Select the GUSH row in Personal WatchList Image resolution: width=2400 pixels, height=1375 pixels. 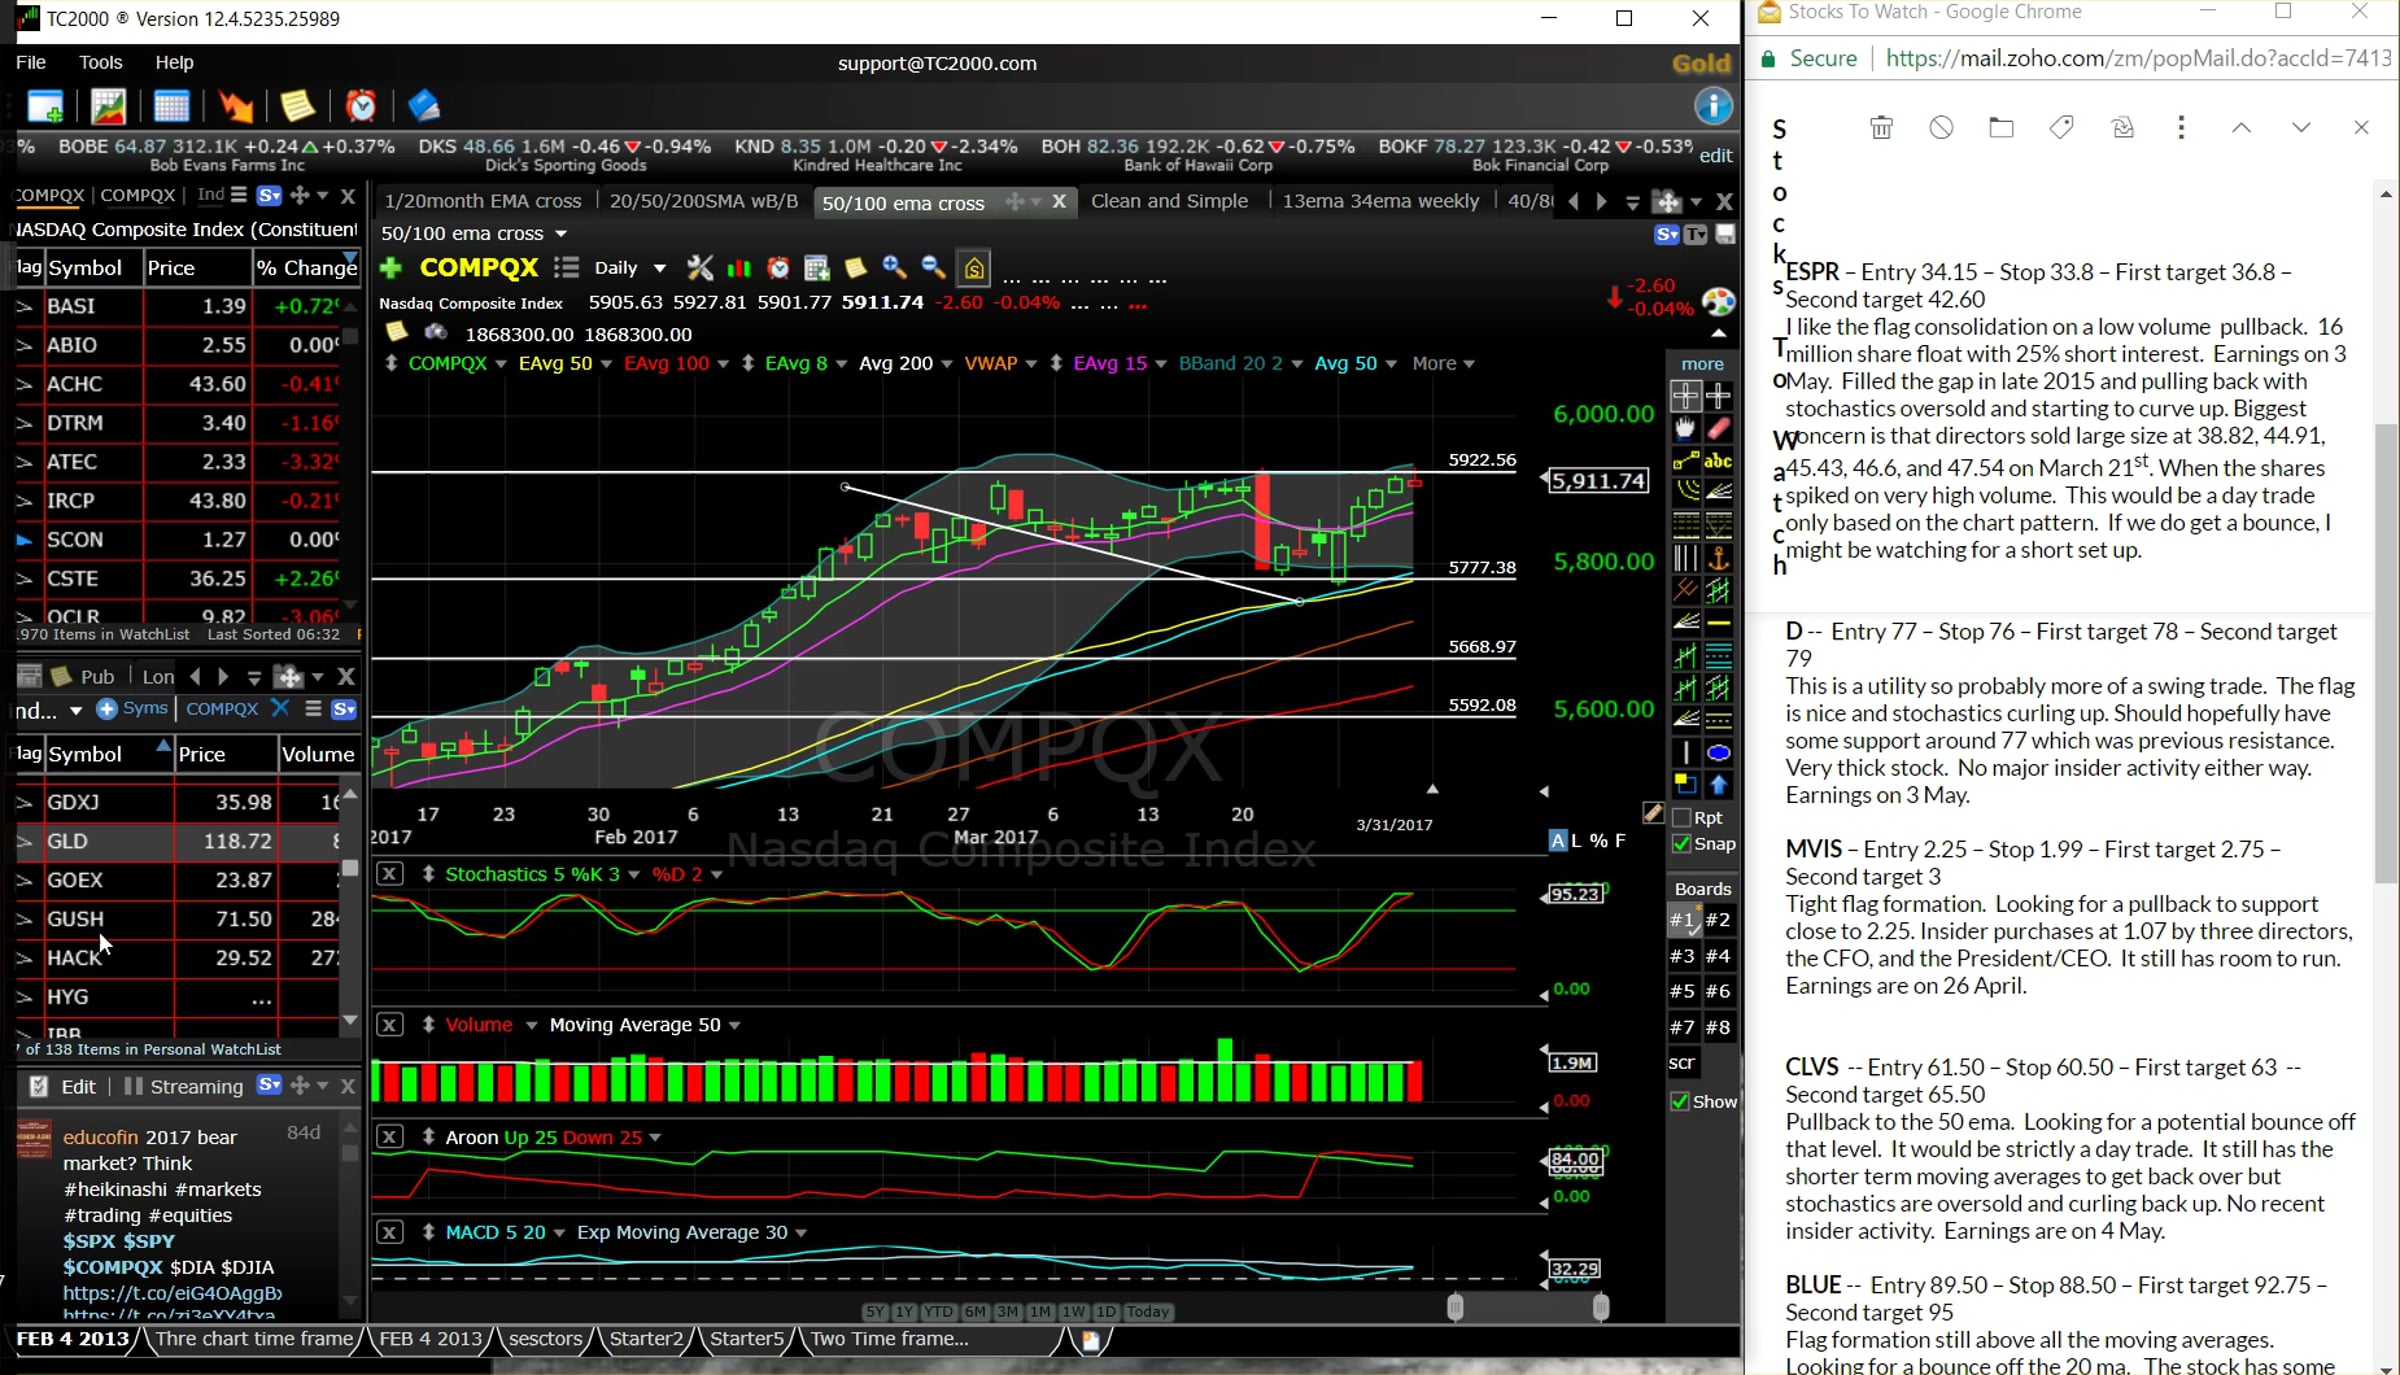pos(180,919)
